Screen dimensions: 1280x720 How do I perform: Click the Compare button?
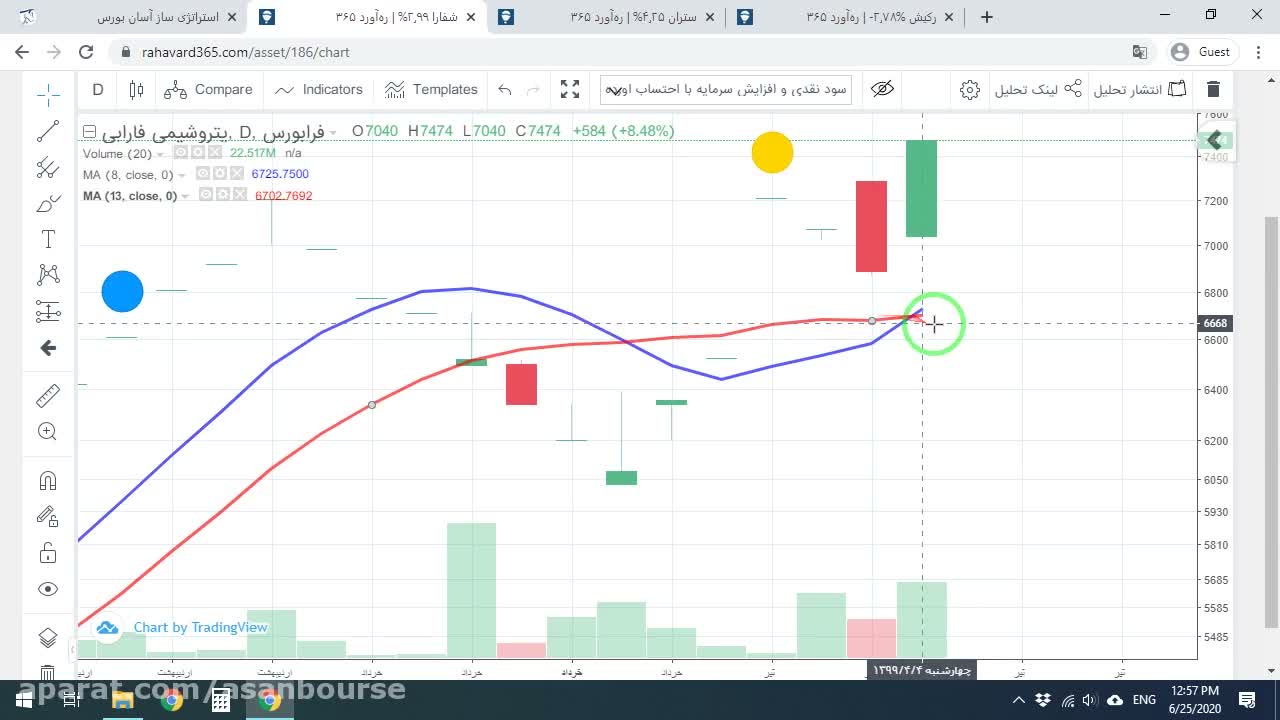coord(208,90)
